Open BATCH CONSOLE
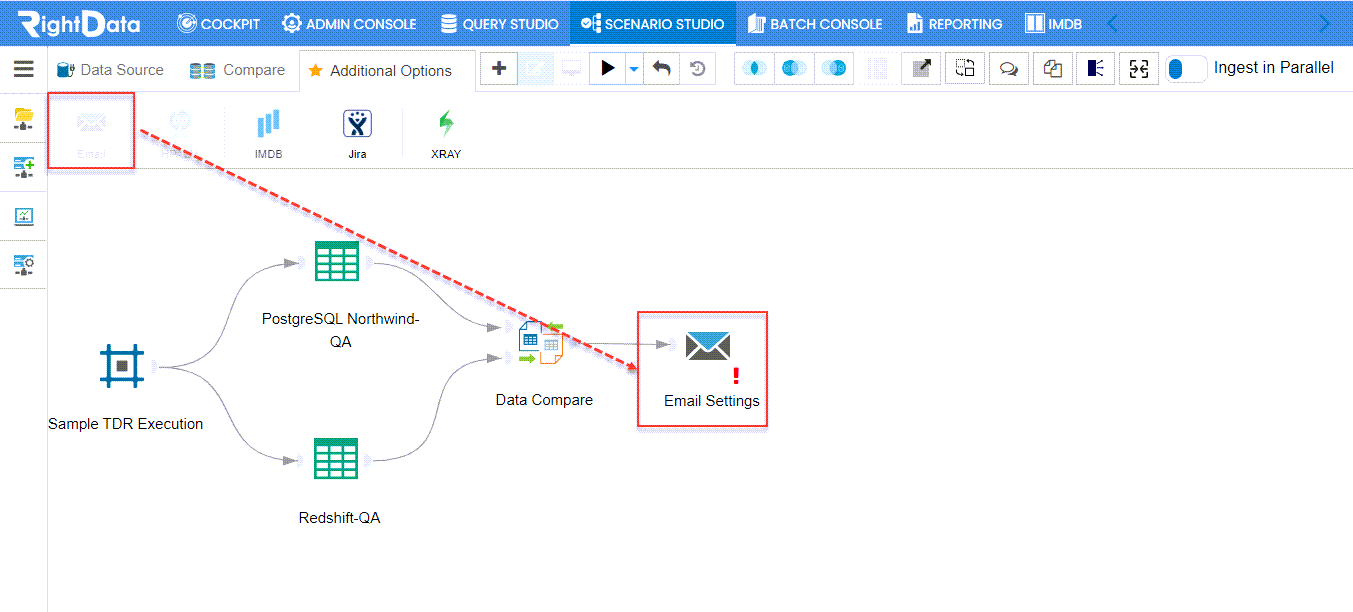 815,23
